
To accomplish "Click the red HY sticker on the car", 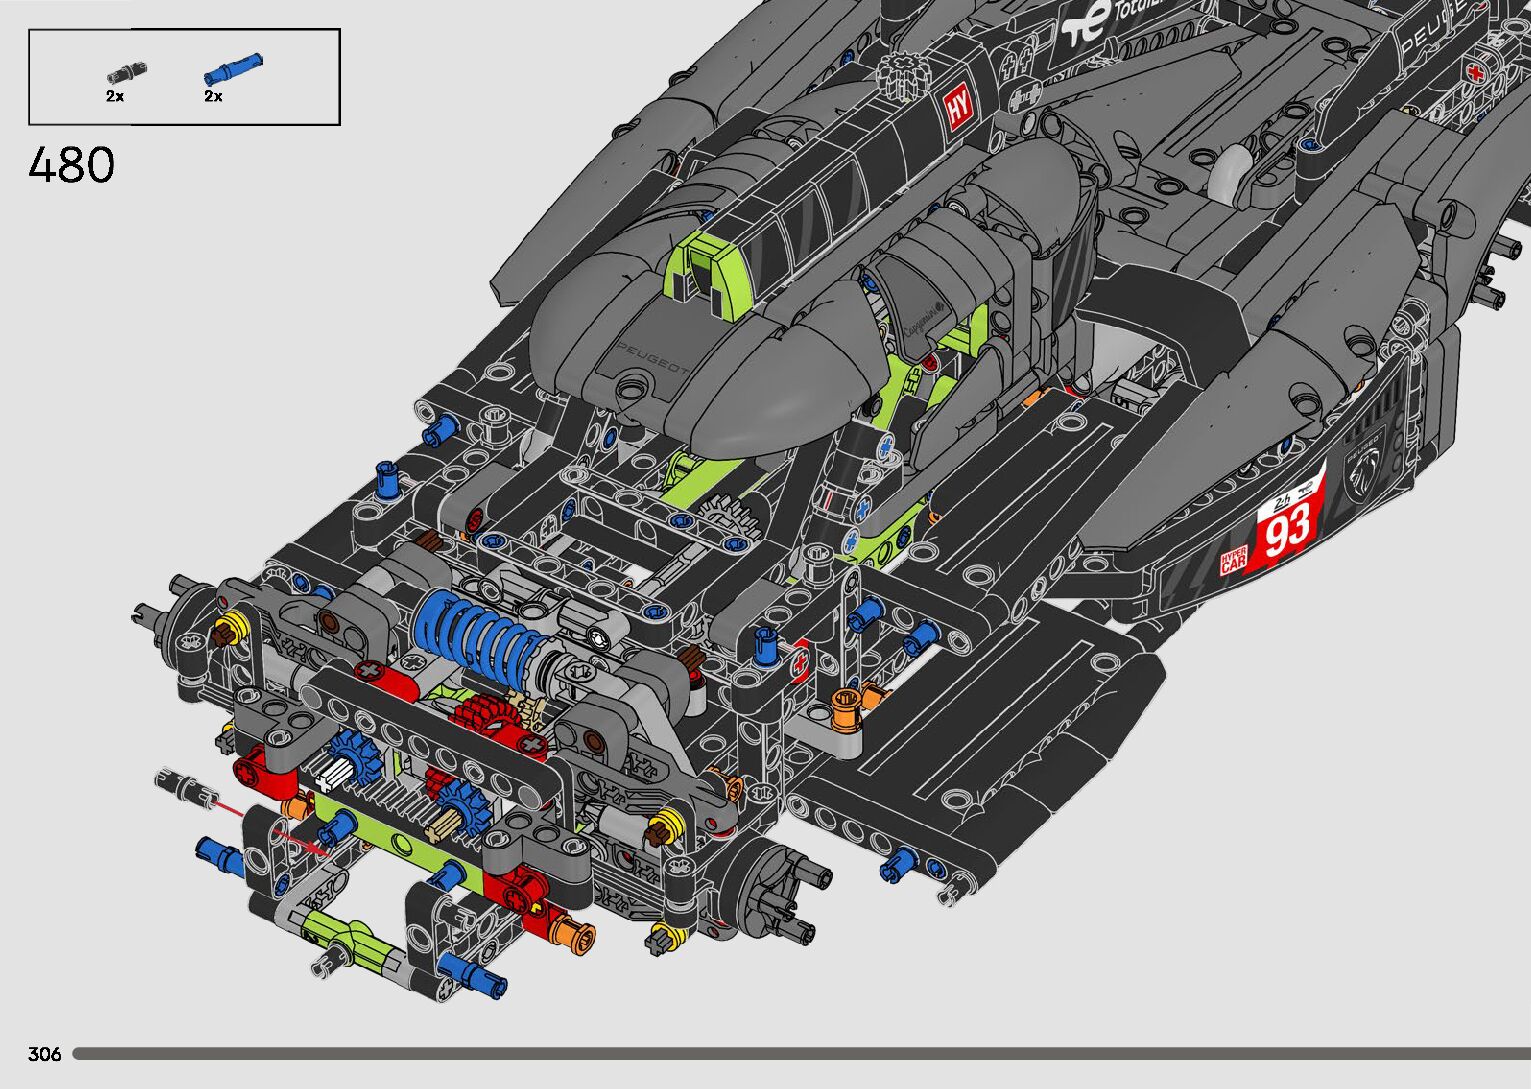I will 957,112.
